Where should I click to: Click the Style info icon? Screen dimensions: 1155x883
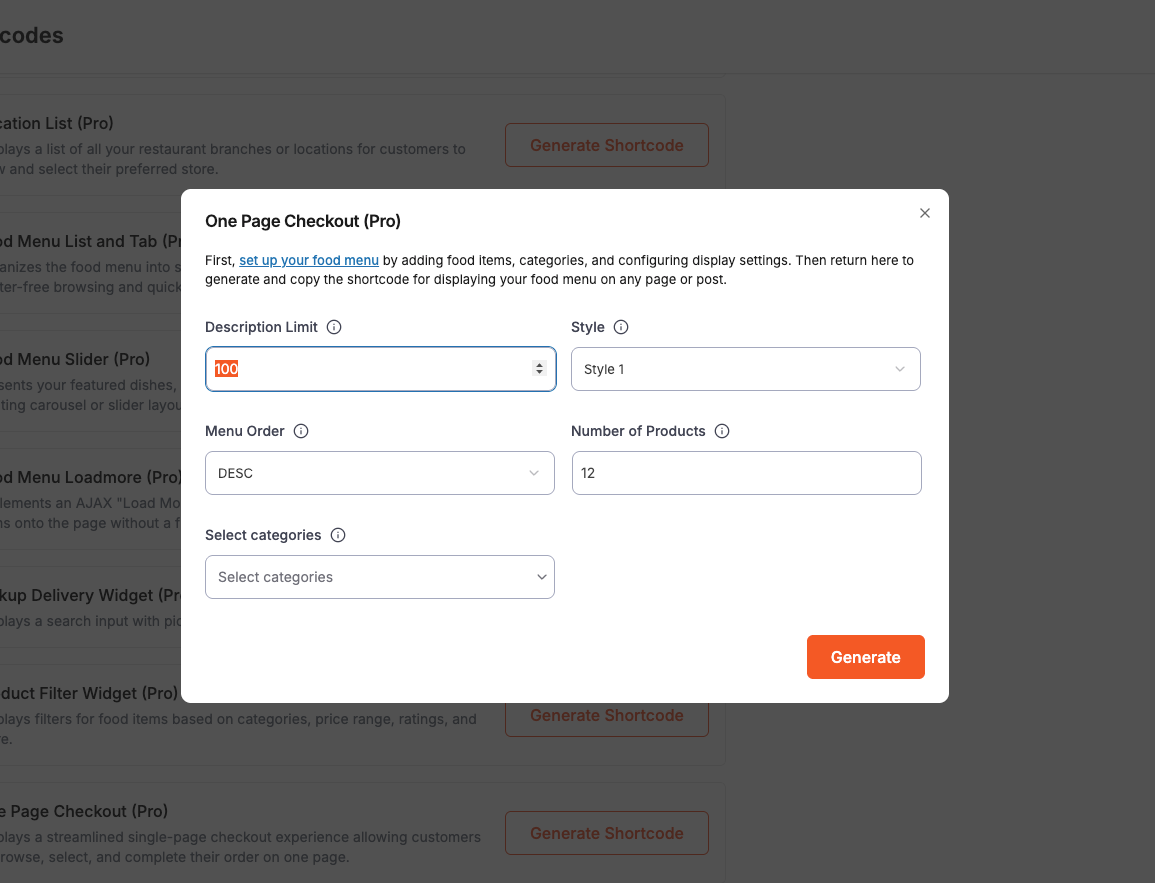pyautogui.click(x=622, y=327)
